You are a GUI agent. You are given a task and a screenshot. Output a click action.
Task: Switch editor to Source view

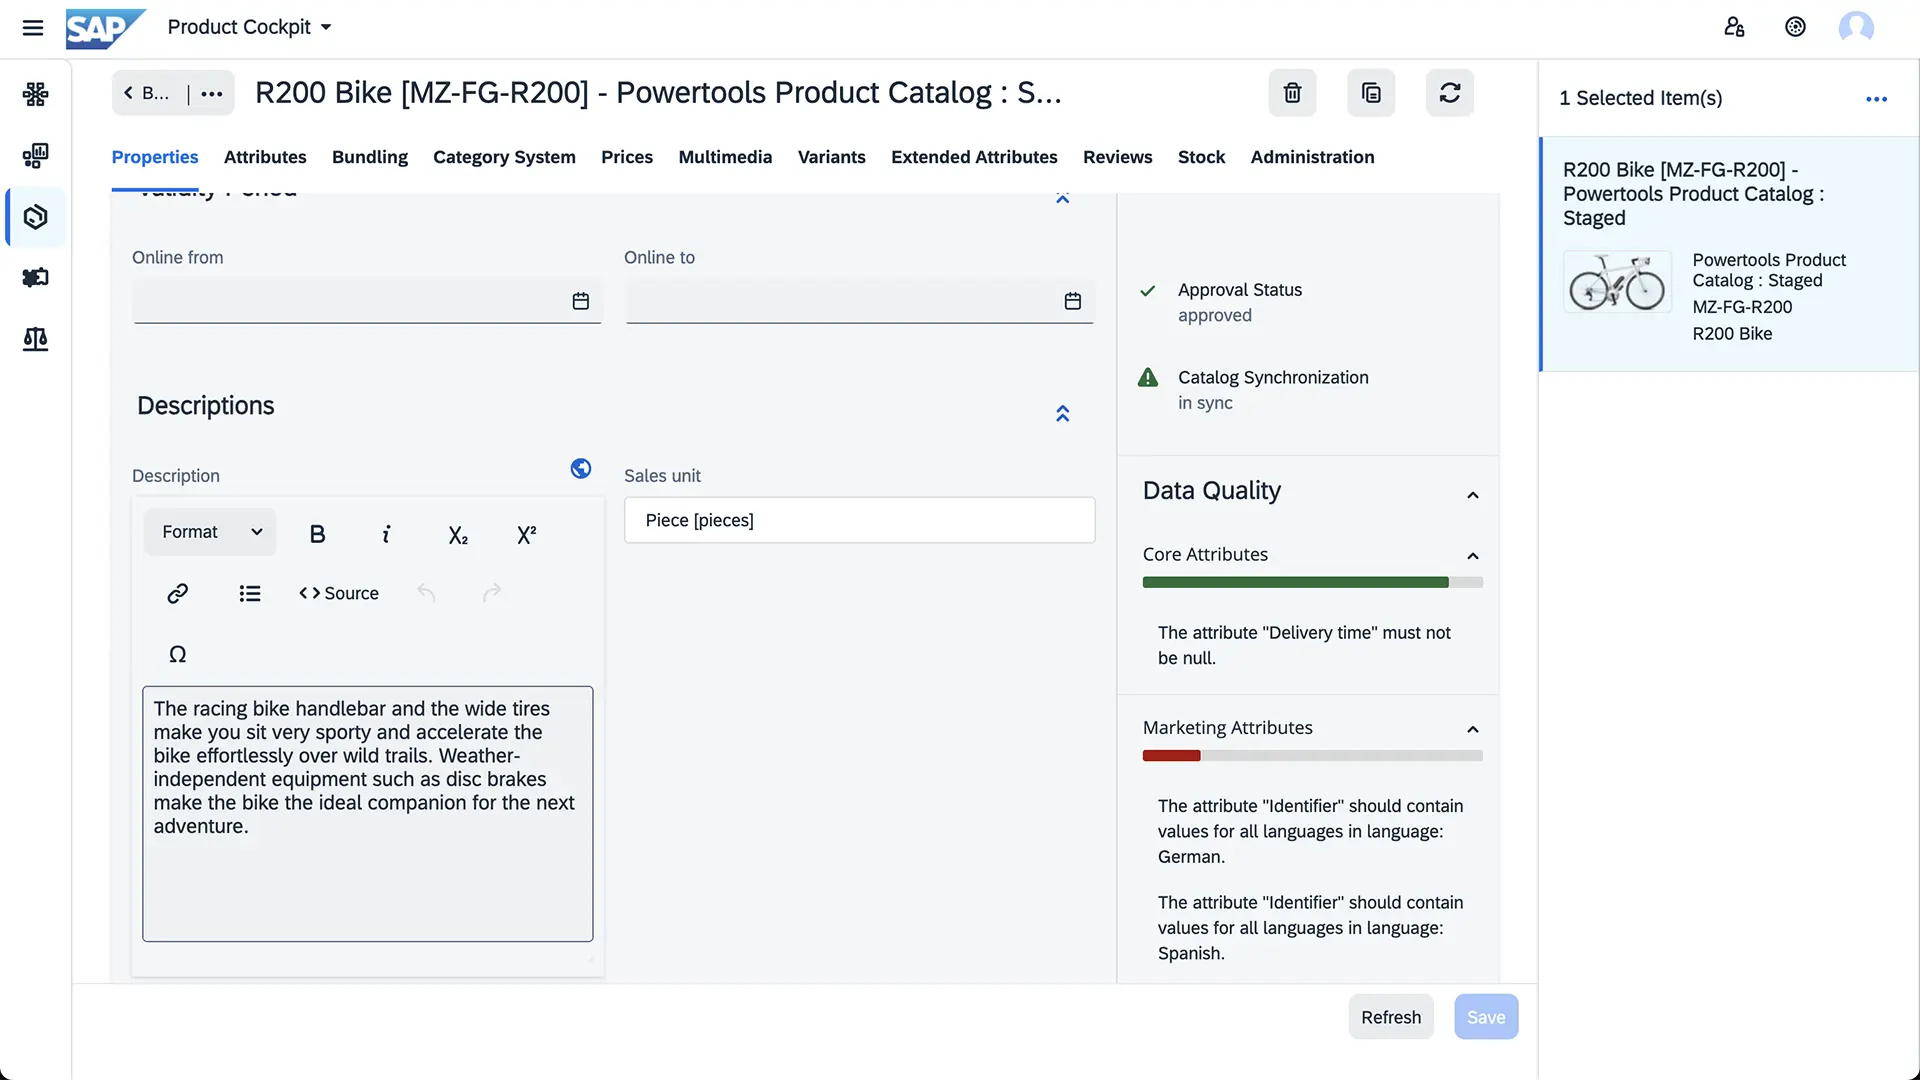click(339, 593)
